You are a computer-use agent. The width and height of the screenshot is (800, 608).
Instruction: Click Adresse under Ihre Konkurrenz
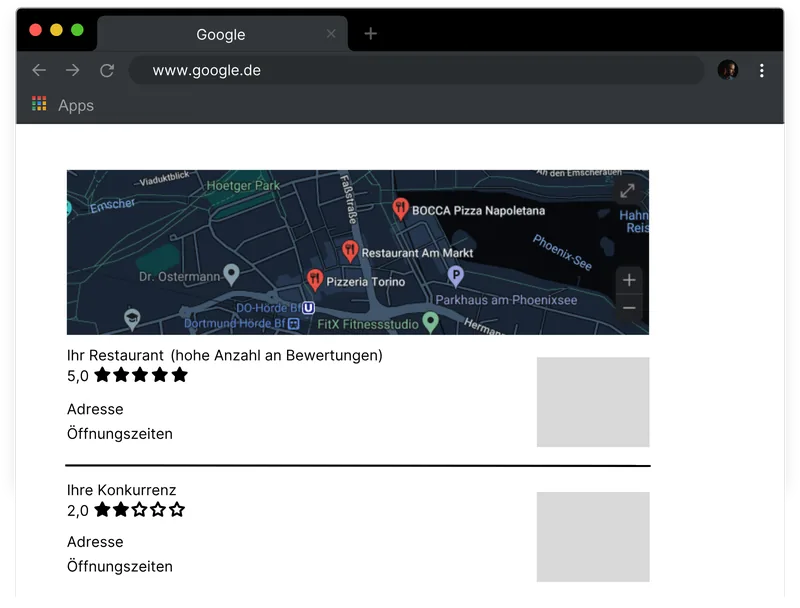tap(95, 542)
